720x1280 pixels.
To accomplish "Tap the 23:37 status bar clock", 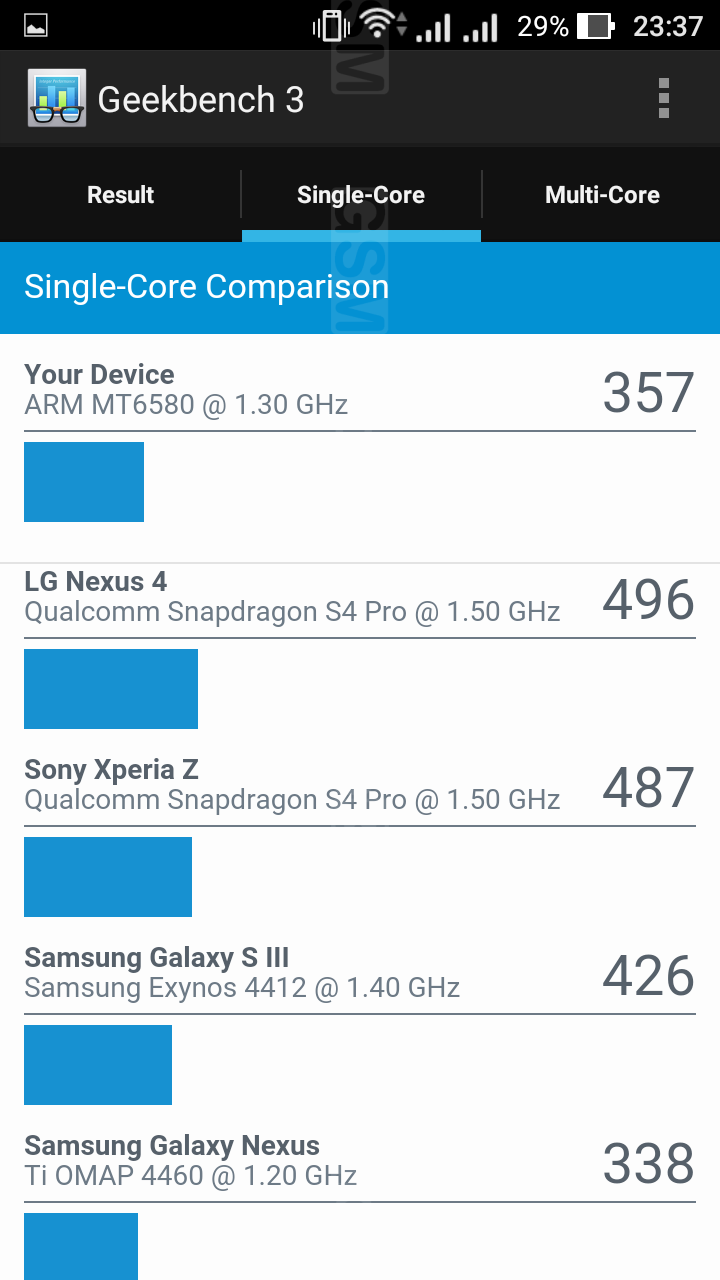I will pos(668,26).
